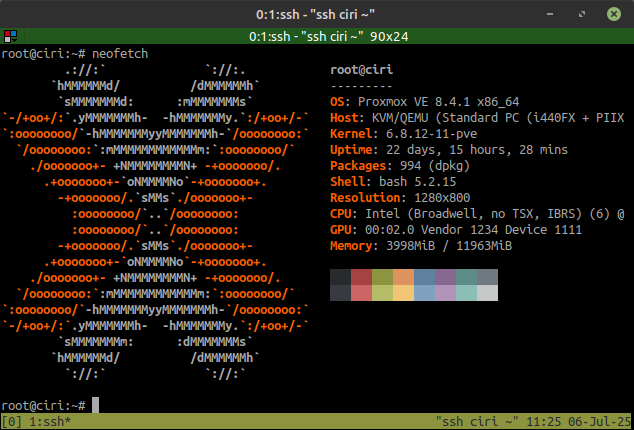Minimize the ssh ciri terminal window
The height and width of the screenshot is (430, 634).
click(550, 14)
